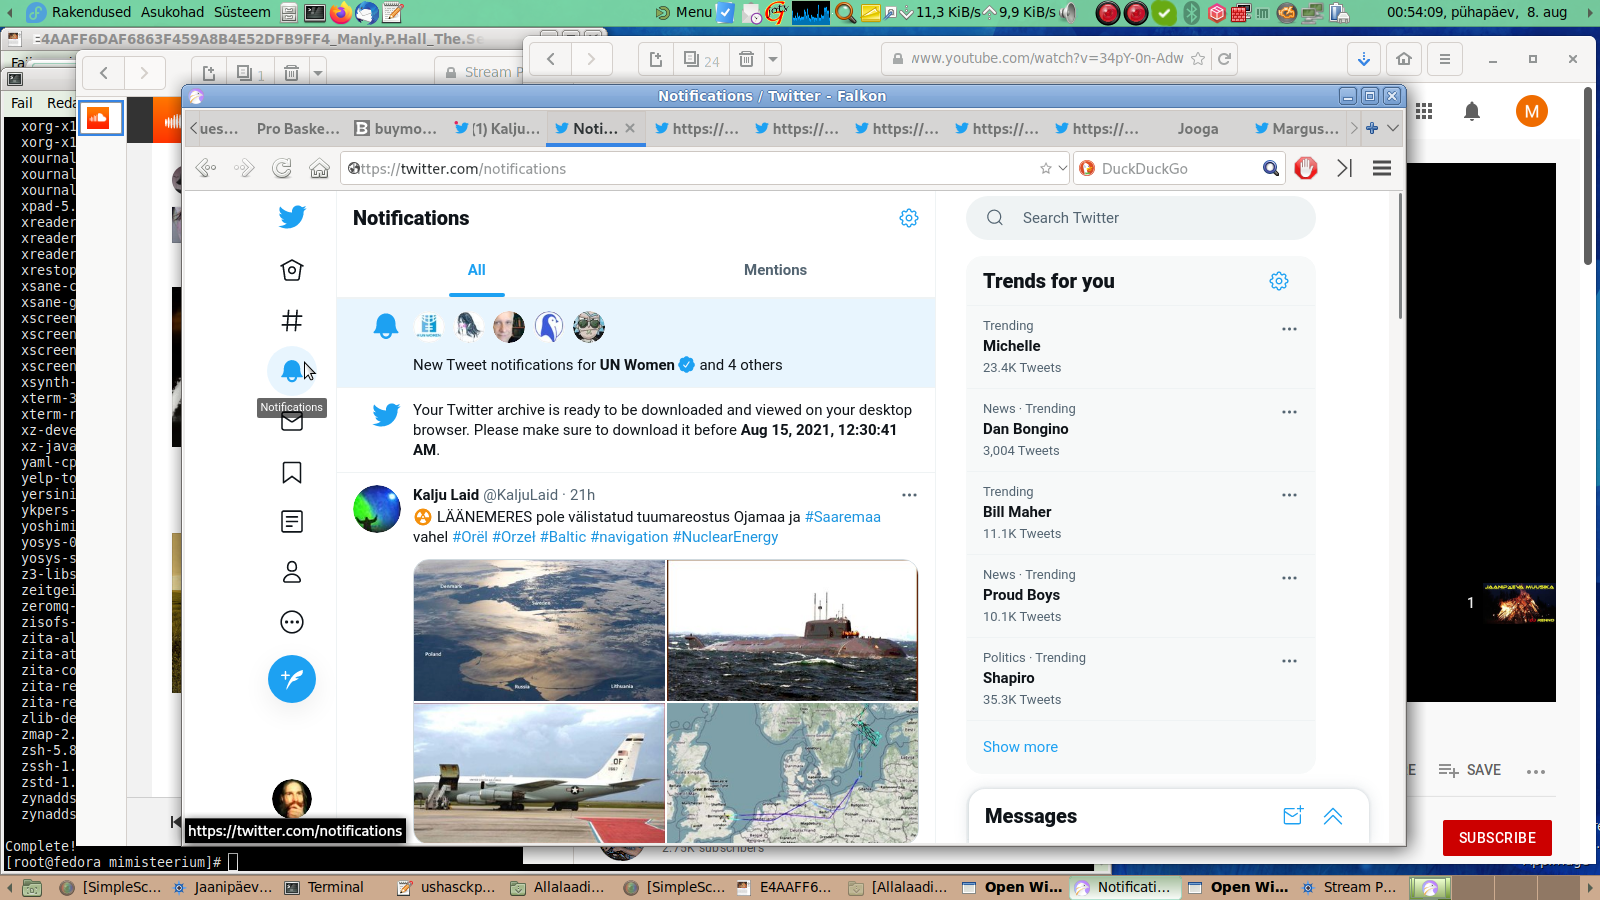Open the #Saaremaa hashtag link
The width and height of the screenshot is (1600, 900).
point(843,517)
